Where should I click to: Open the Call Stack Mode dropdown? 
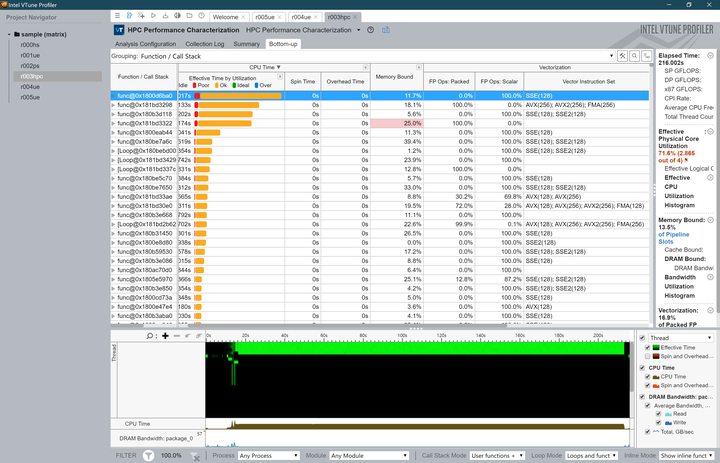[497, 456]
